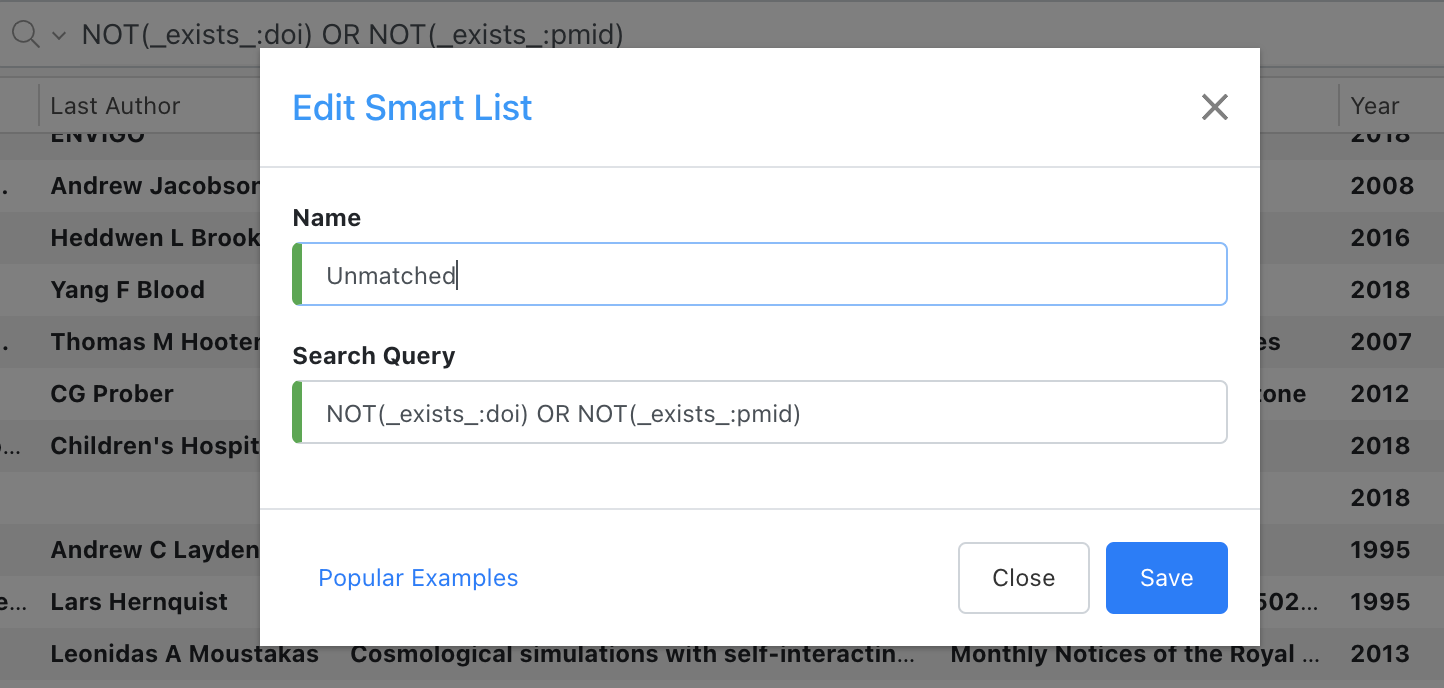Viewport: 1444px width, 688px height.
Task: Click the Close button in the dialog
Action: (x=1023, y=577)
